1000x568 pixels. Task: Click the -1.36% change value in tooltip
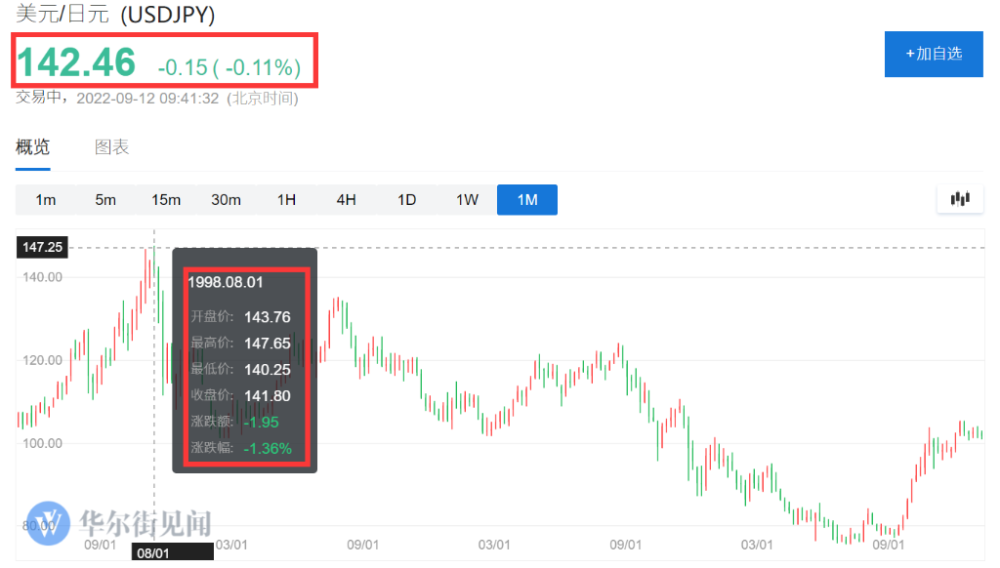[x=268, y=448]
